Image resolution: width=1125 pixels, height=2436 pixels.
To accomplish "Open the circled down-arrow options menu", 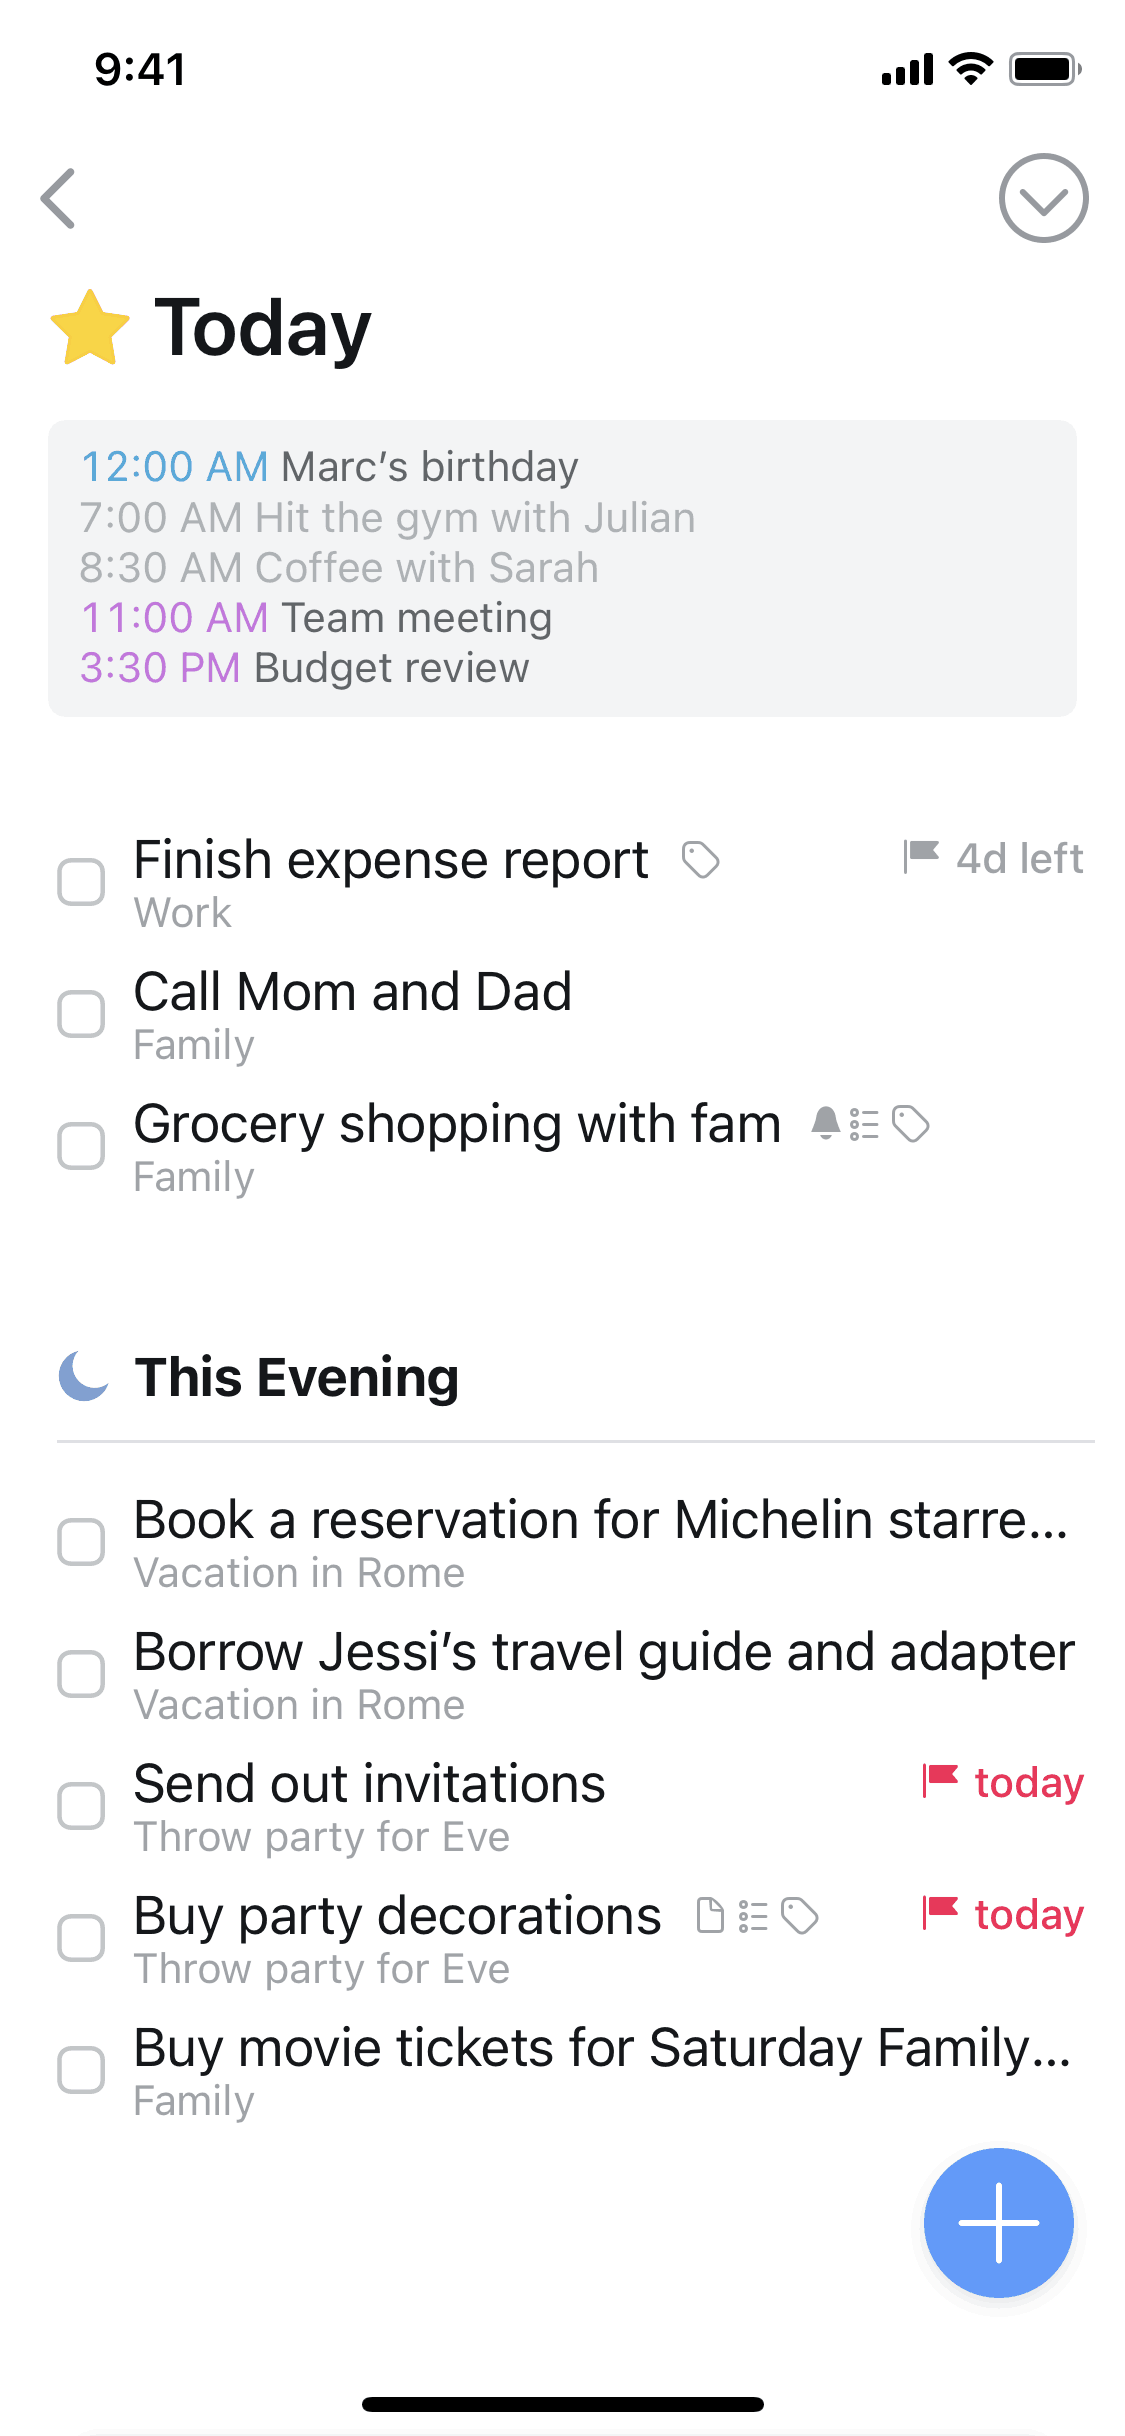I will 1043,198.
